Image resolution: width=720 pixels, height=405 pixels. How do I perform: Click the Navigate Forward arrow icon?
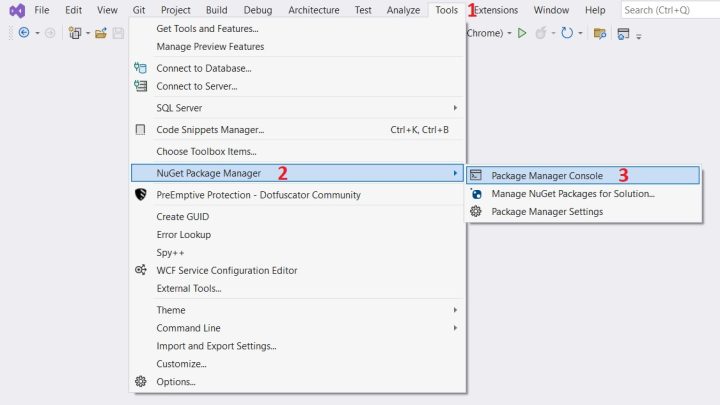pos(50,33)
